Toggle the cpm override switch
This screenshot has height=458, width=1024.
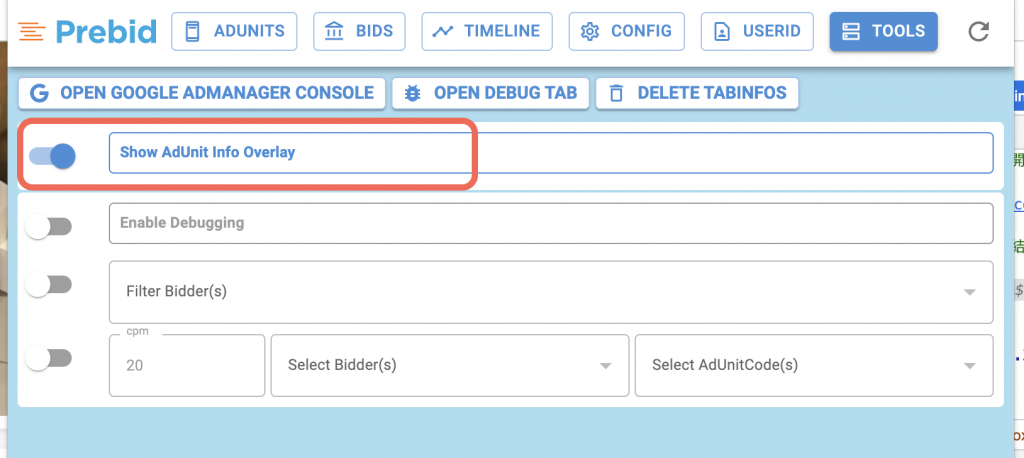pyautogui.click(x=48, y=358)
